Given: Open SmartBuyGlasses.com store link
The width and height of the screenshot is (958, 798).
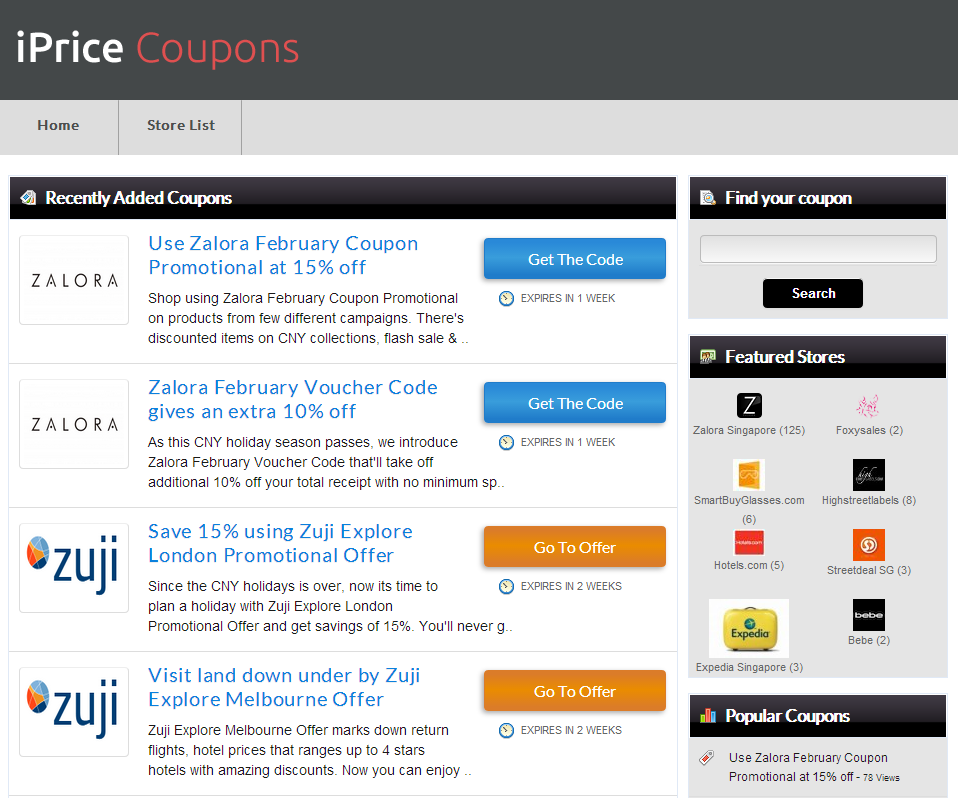Looking at the screenshot, I should point(749,510).
